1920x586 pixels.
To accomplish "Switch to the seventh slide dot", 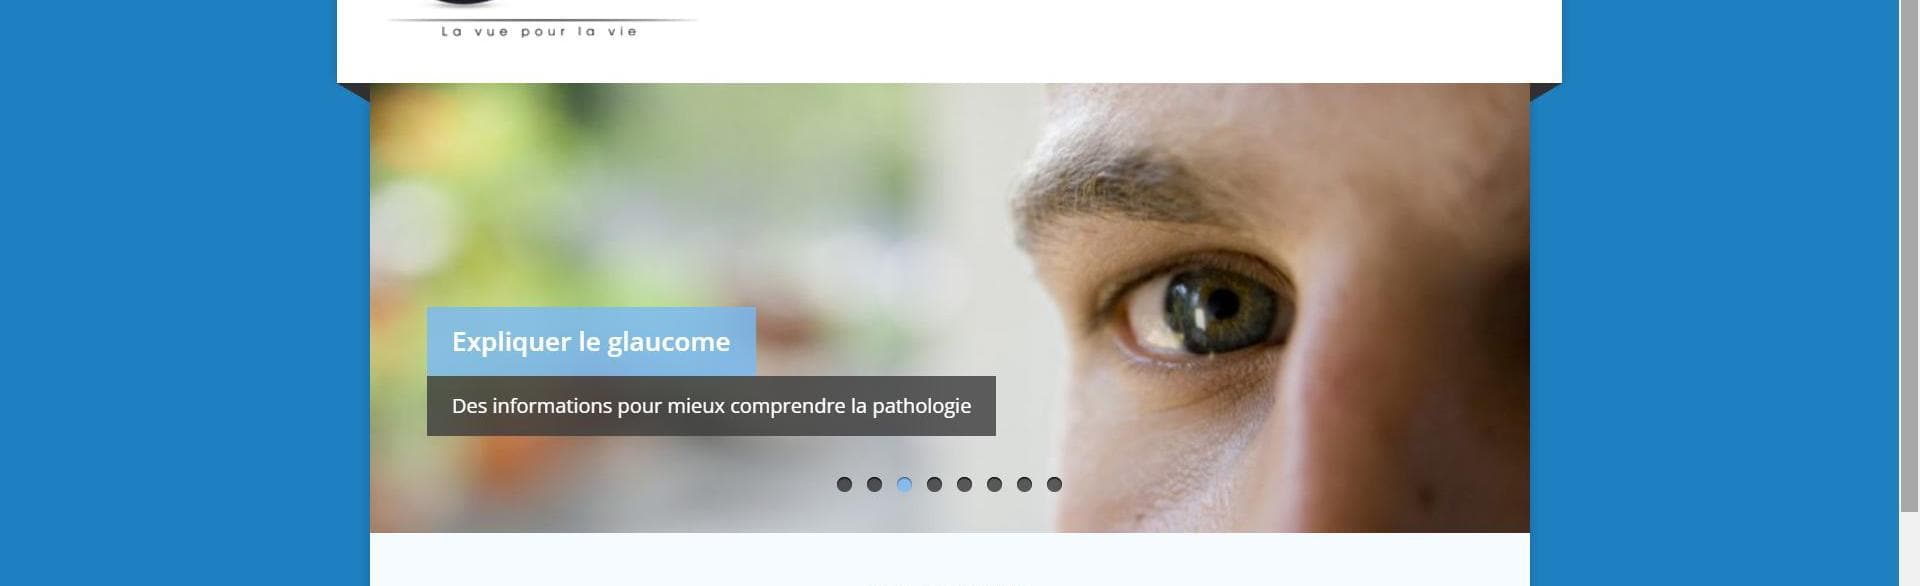I will tap(1024, 484).
